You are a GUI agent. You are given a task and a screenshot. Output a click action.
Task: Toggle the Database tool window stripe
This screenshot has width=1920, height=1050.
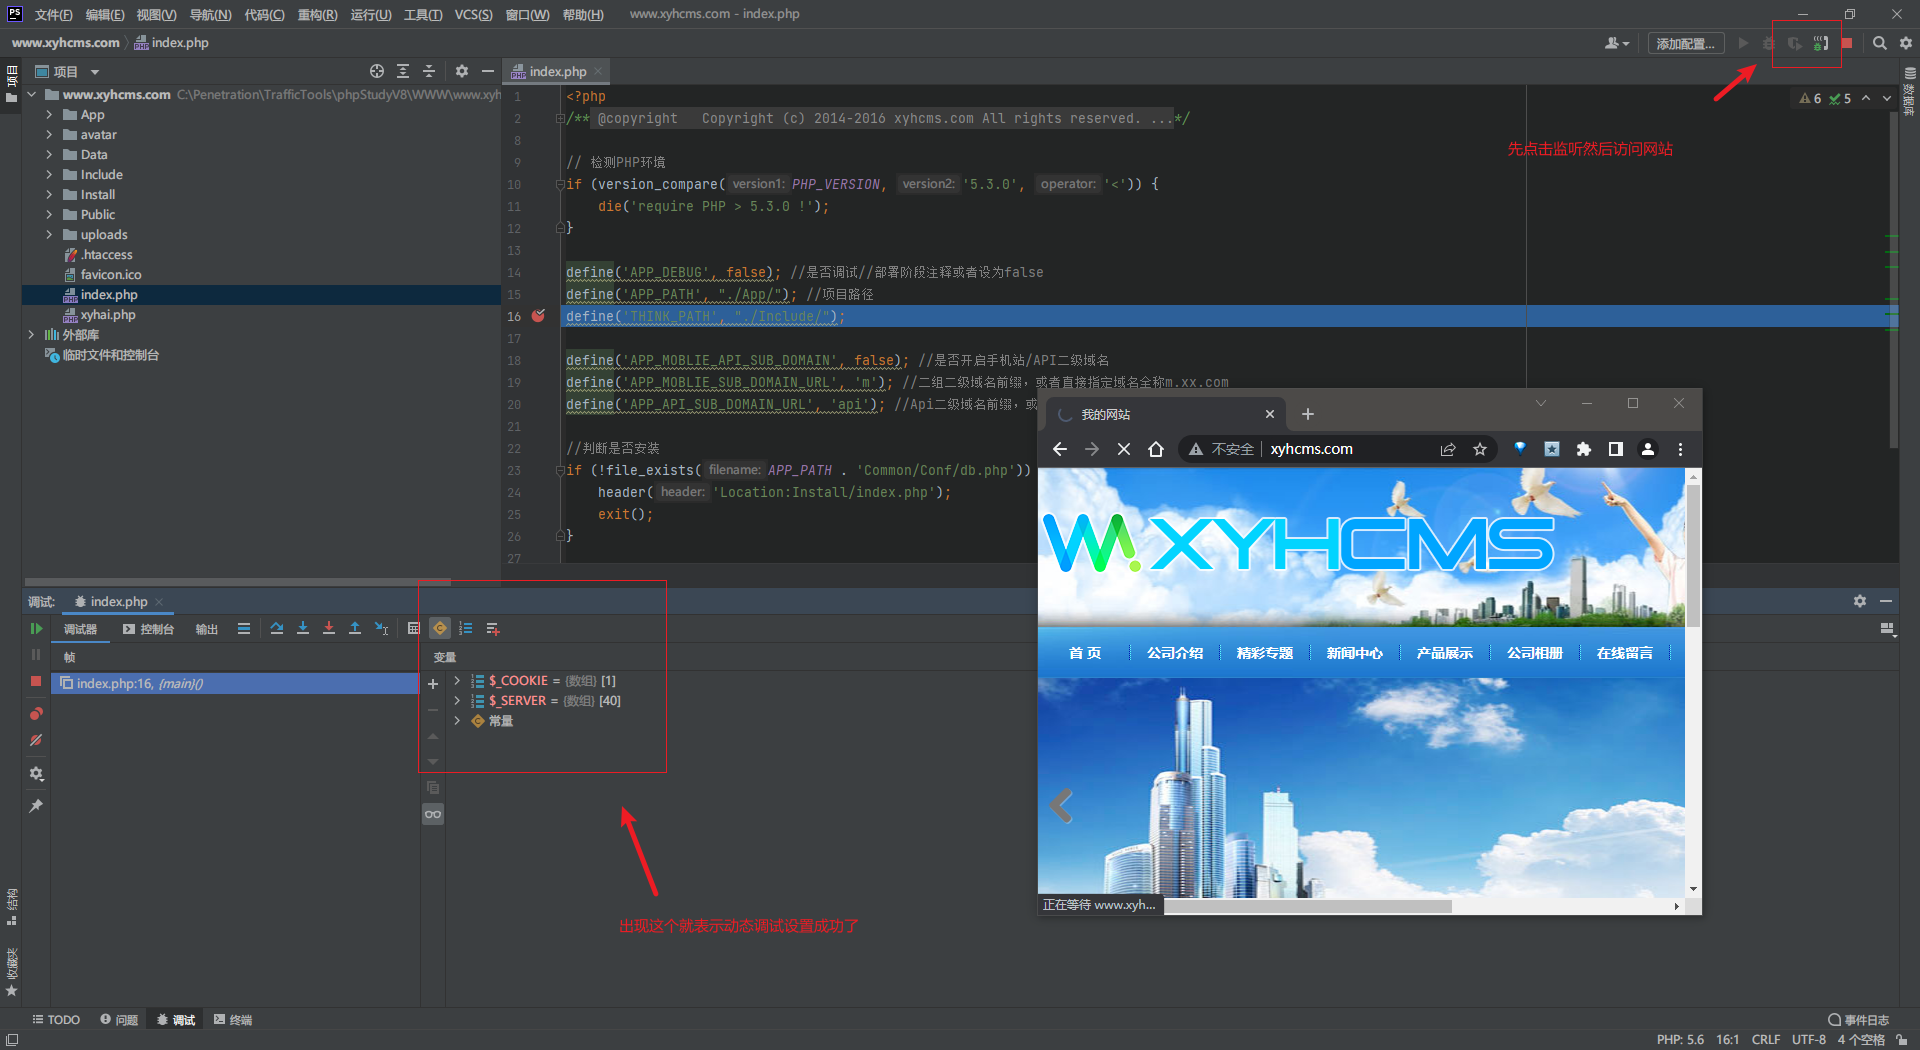click(1909, 91)
